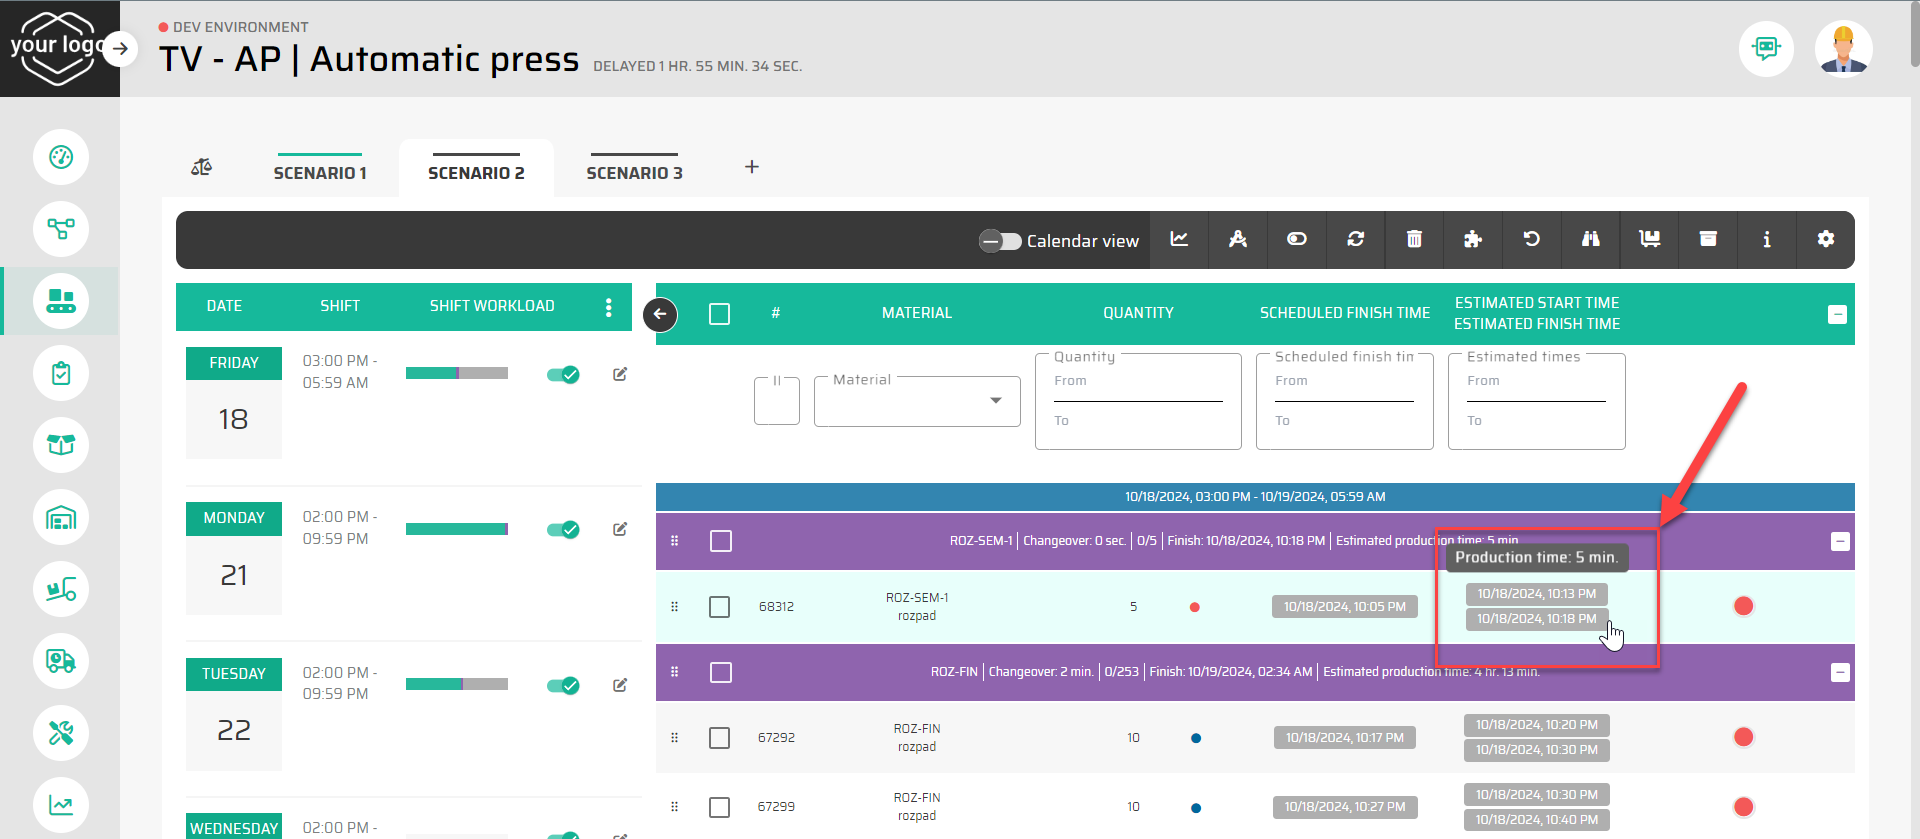Switch to the Scenario 1 tab

[320, 172]
